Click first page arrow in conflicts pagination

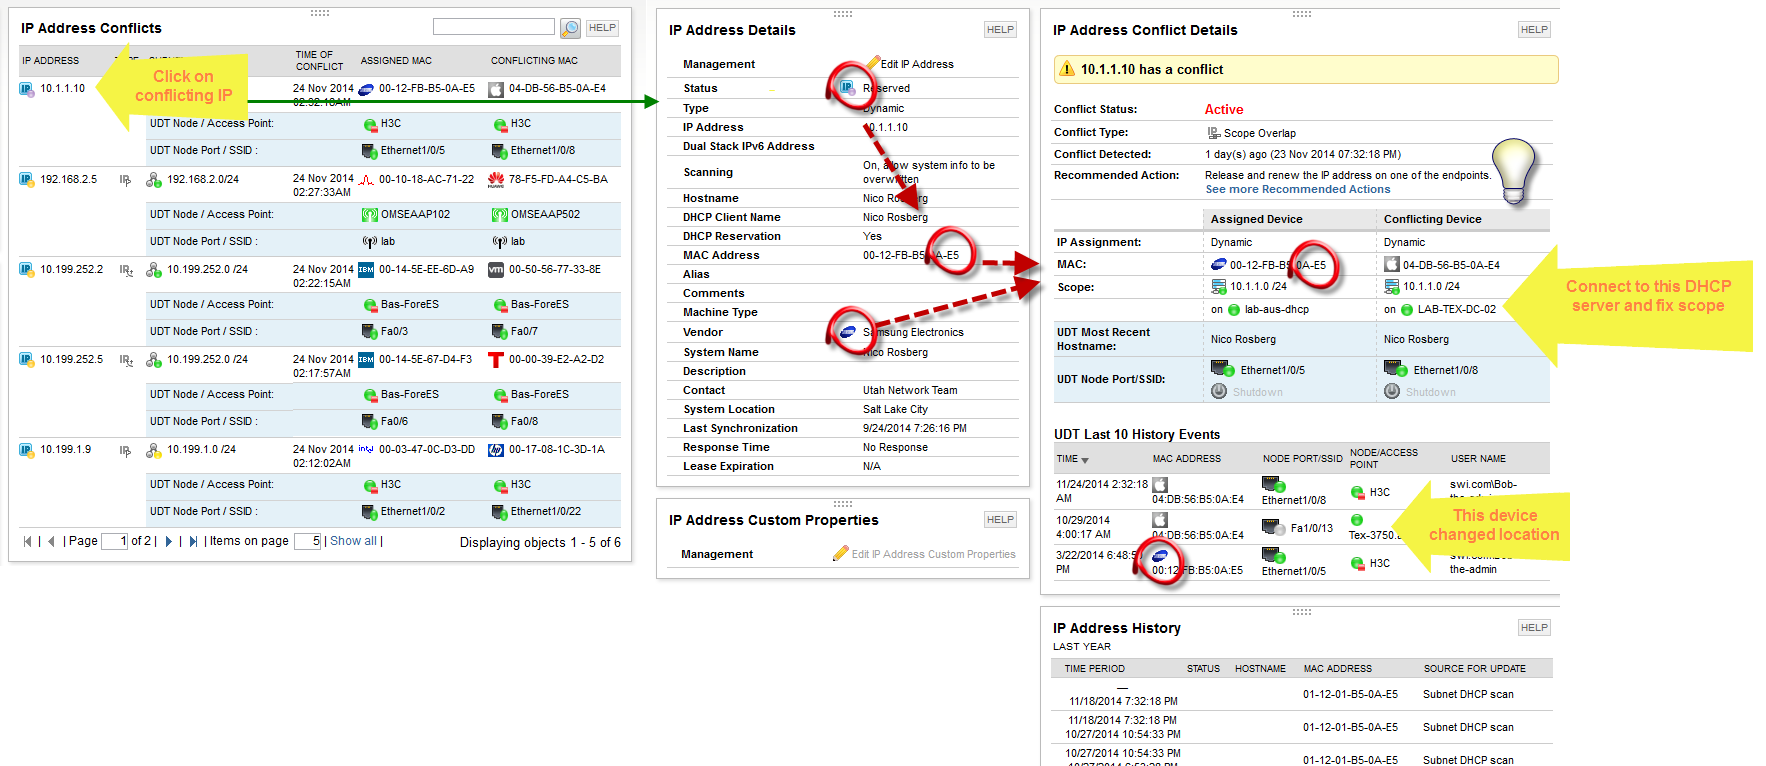(27, 541)
